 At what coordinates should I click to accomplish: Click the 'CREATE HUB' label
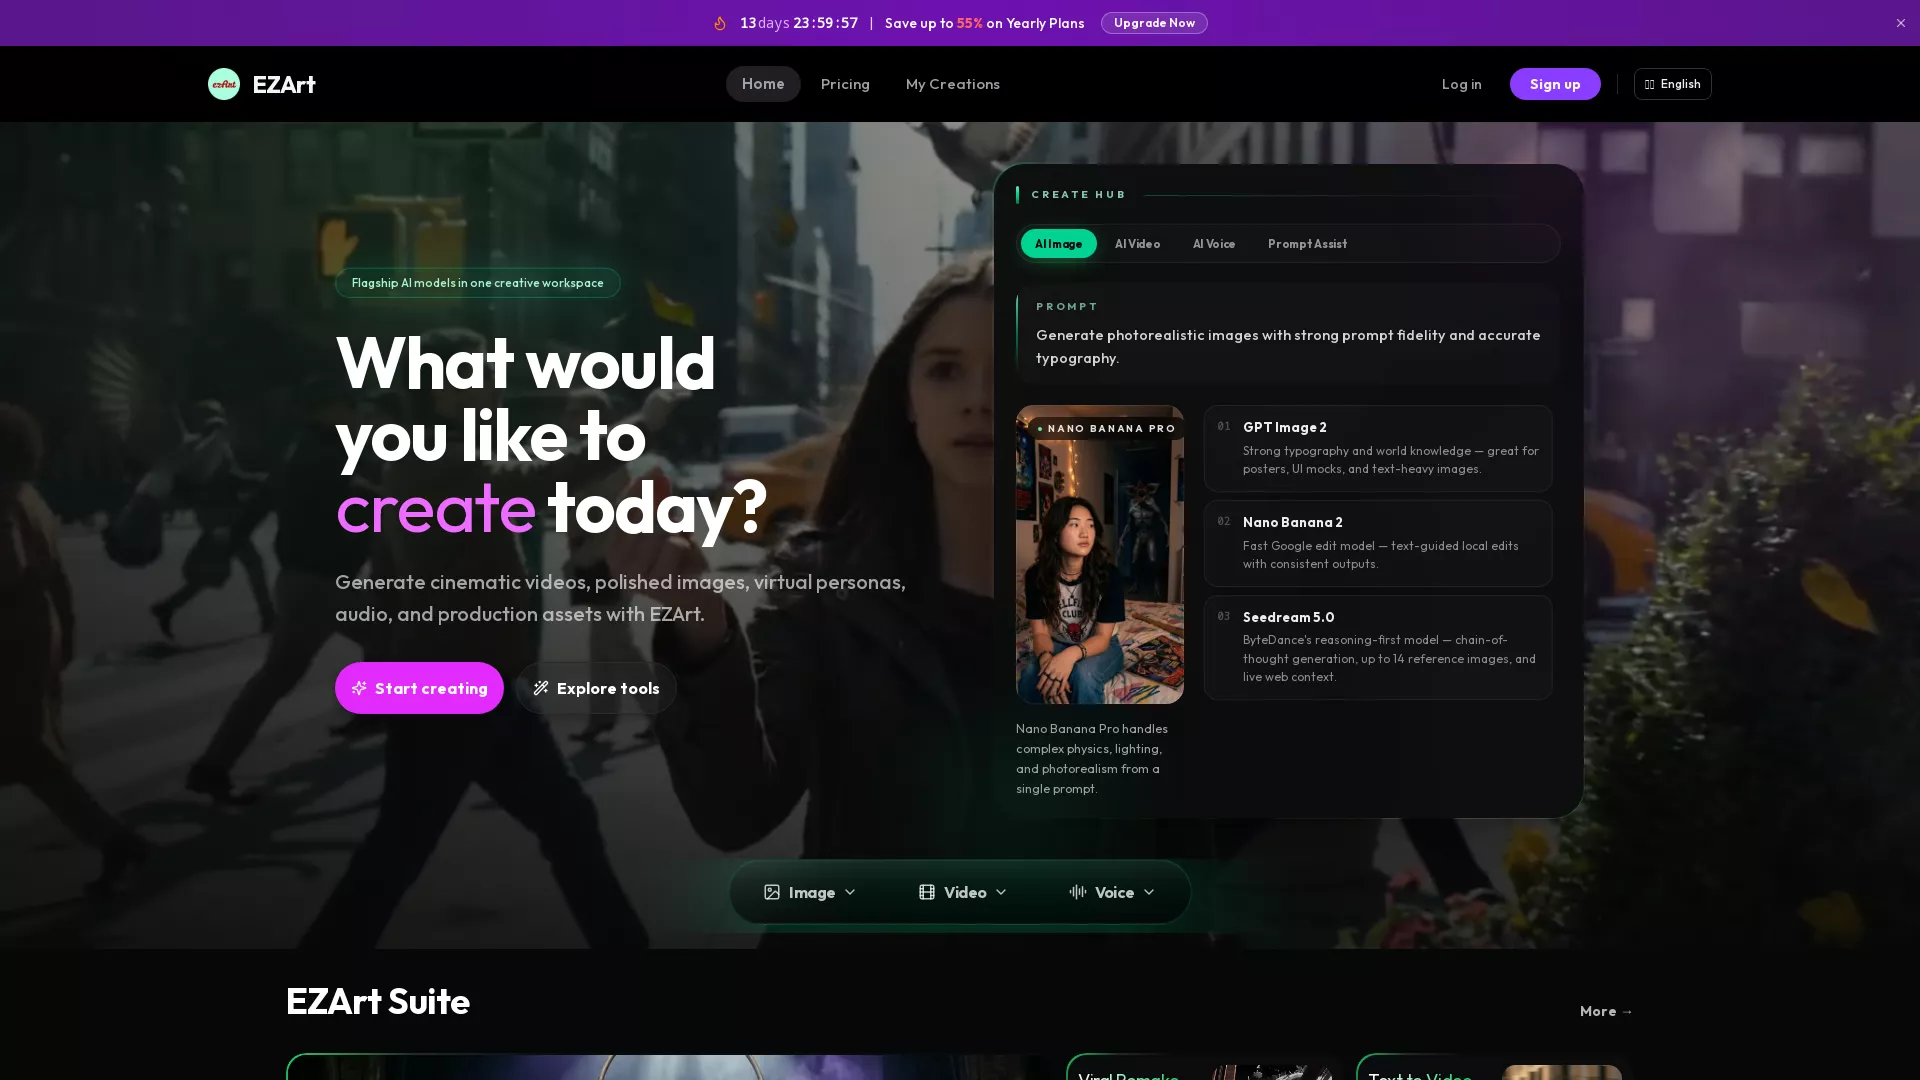click(x=1079, y=195)
